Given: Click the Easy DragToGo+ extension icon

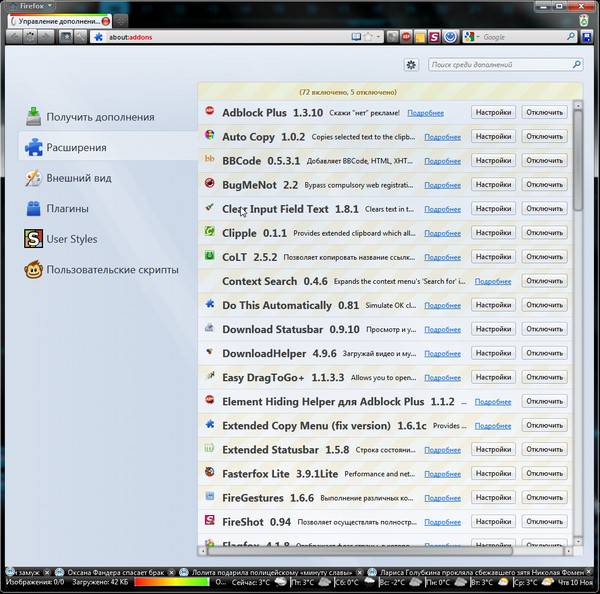Looking at the screenshot, I should 209,375.
